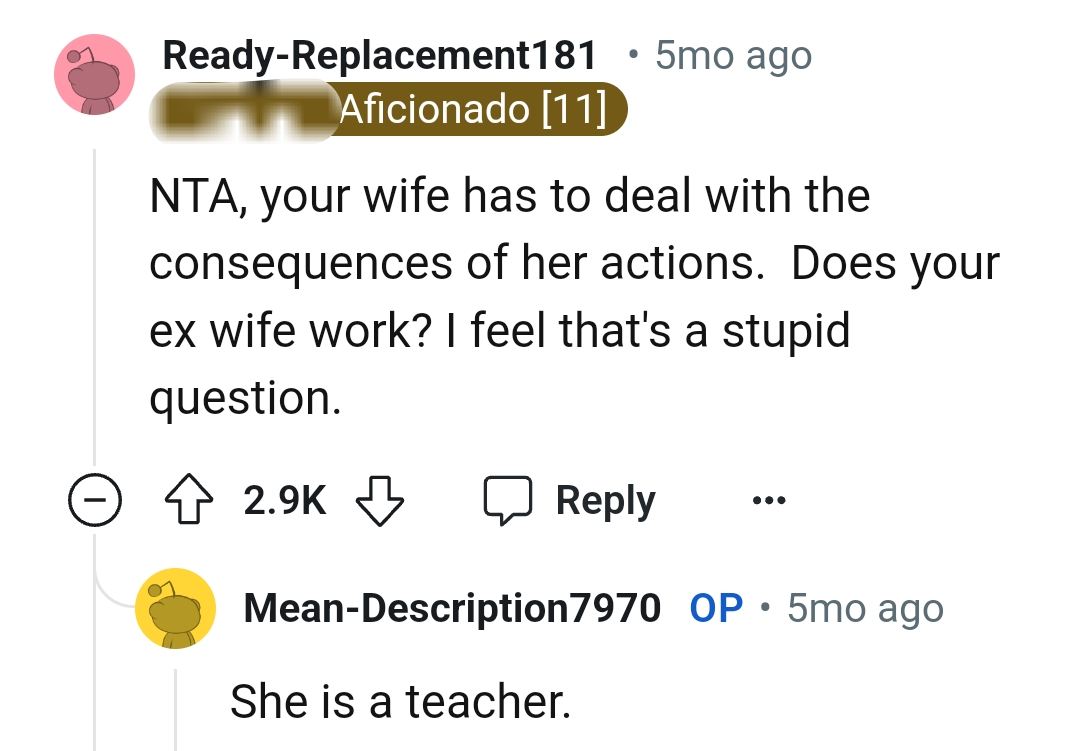Screen dimensions: 1080x751
Task: Expand more options via the ellipsis
Action: [768, 500]
